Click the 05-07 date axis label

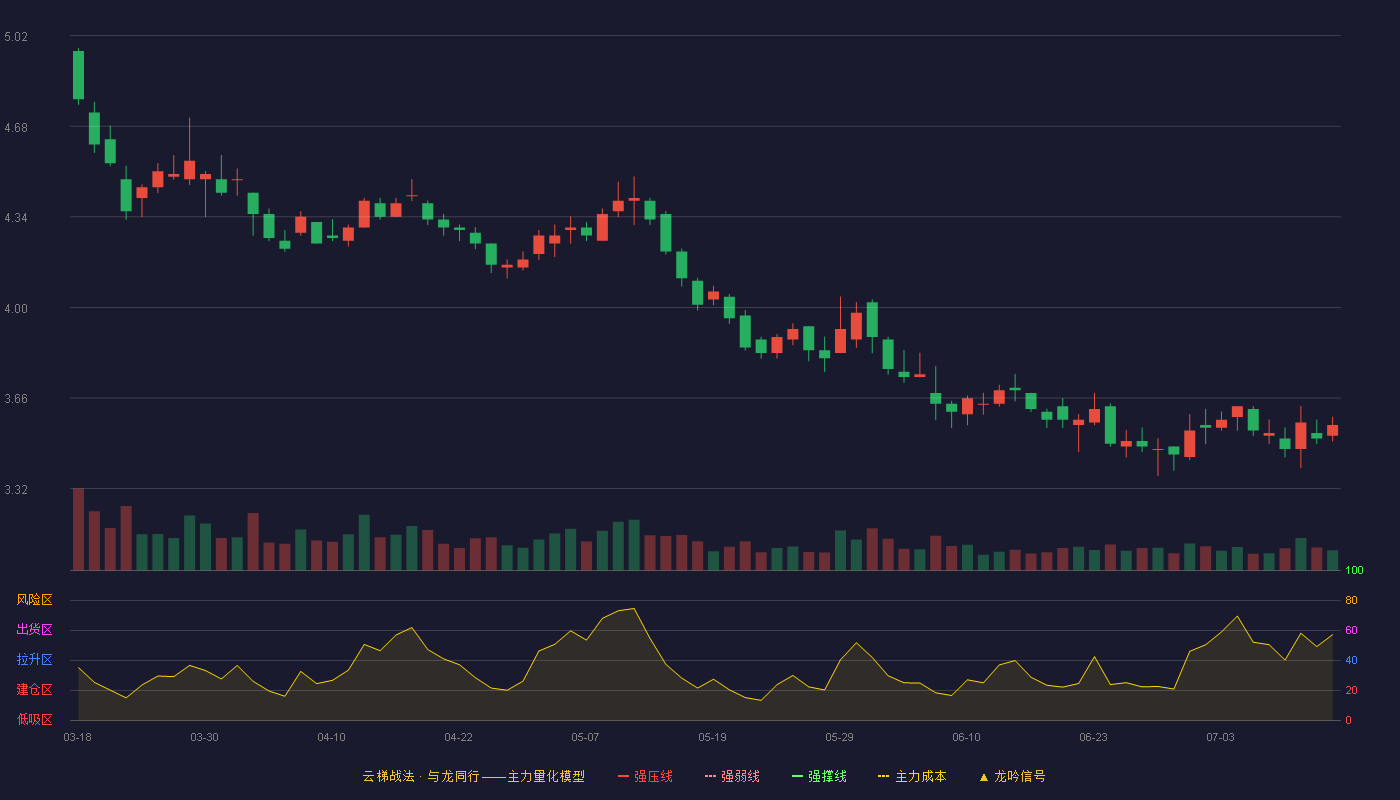point(585,737)
